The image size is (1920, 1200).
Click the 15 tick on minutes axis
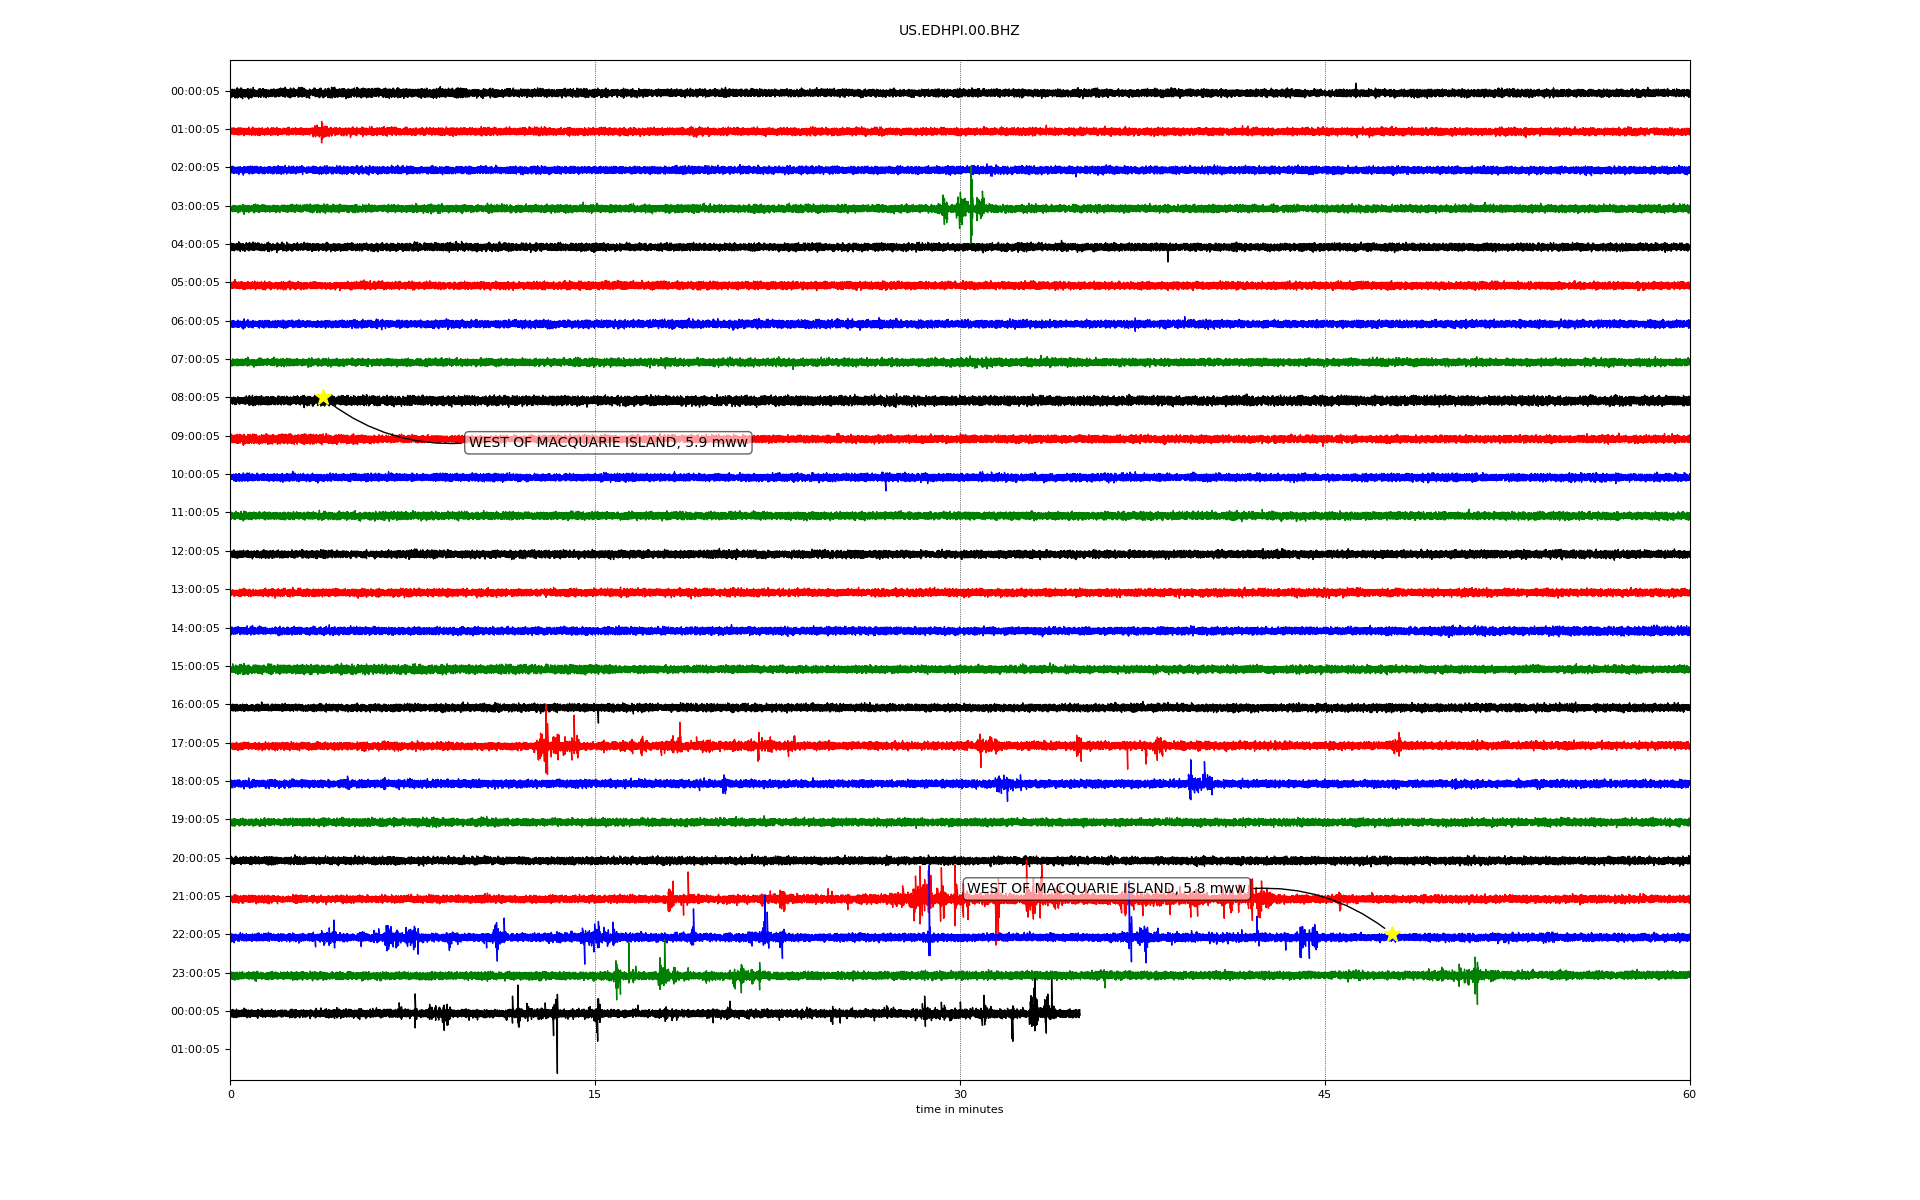click(595, 1094)
